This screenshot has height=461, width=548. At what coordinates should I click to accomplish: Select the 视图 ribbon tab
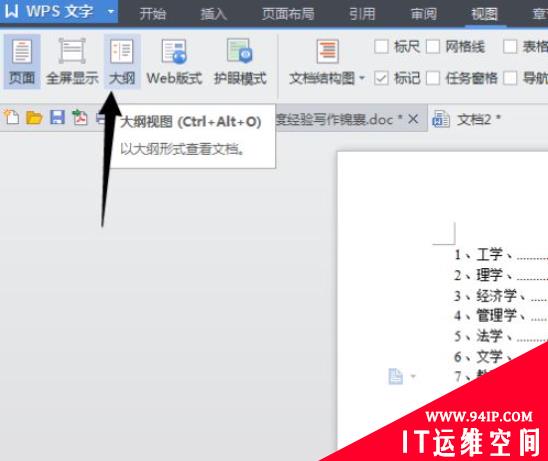point(484,14)
